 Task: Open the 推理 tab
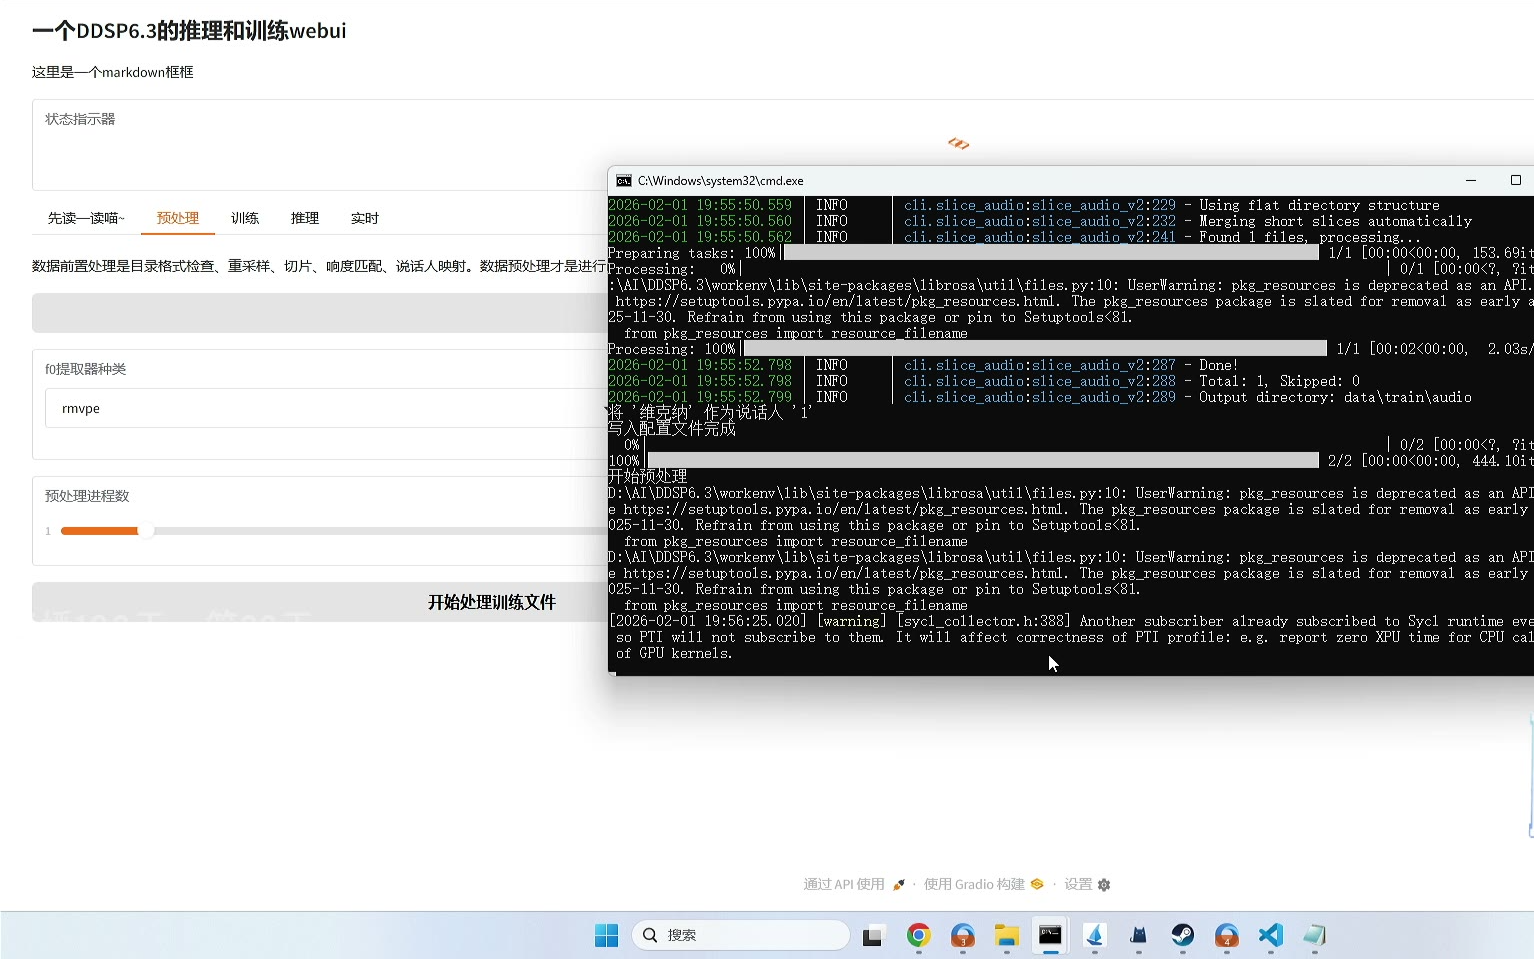click(x=305, y=218)
